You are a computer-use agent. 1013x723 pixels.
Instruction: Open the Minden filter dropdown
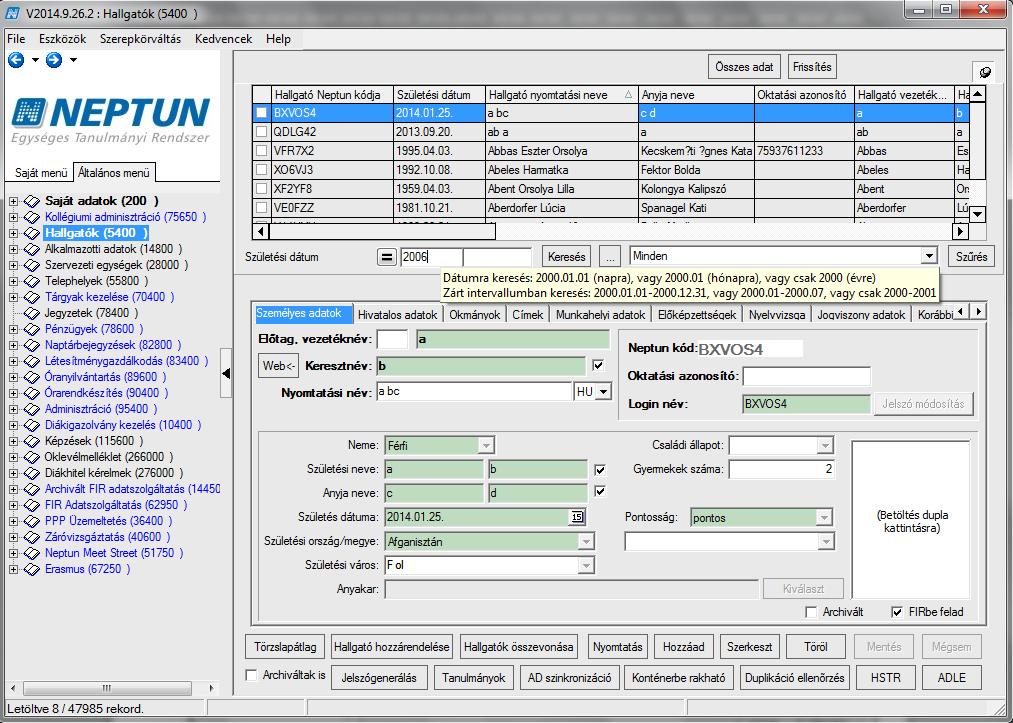click(929, 256)
